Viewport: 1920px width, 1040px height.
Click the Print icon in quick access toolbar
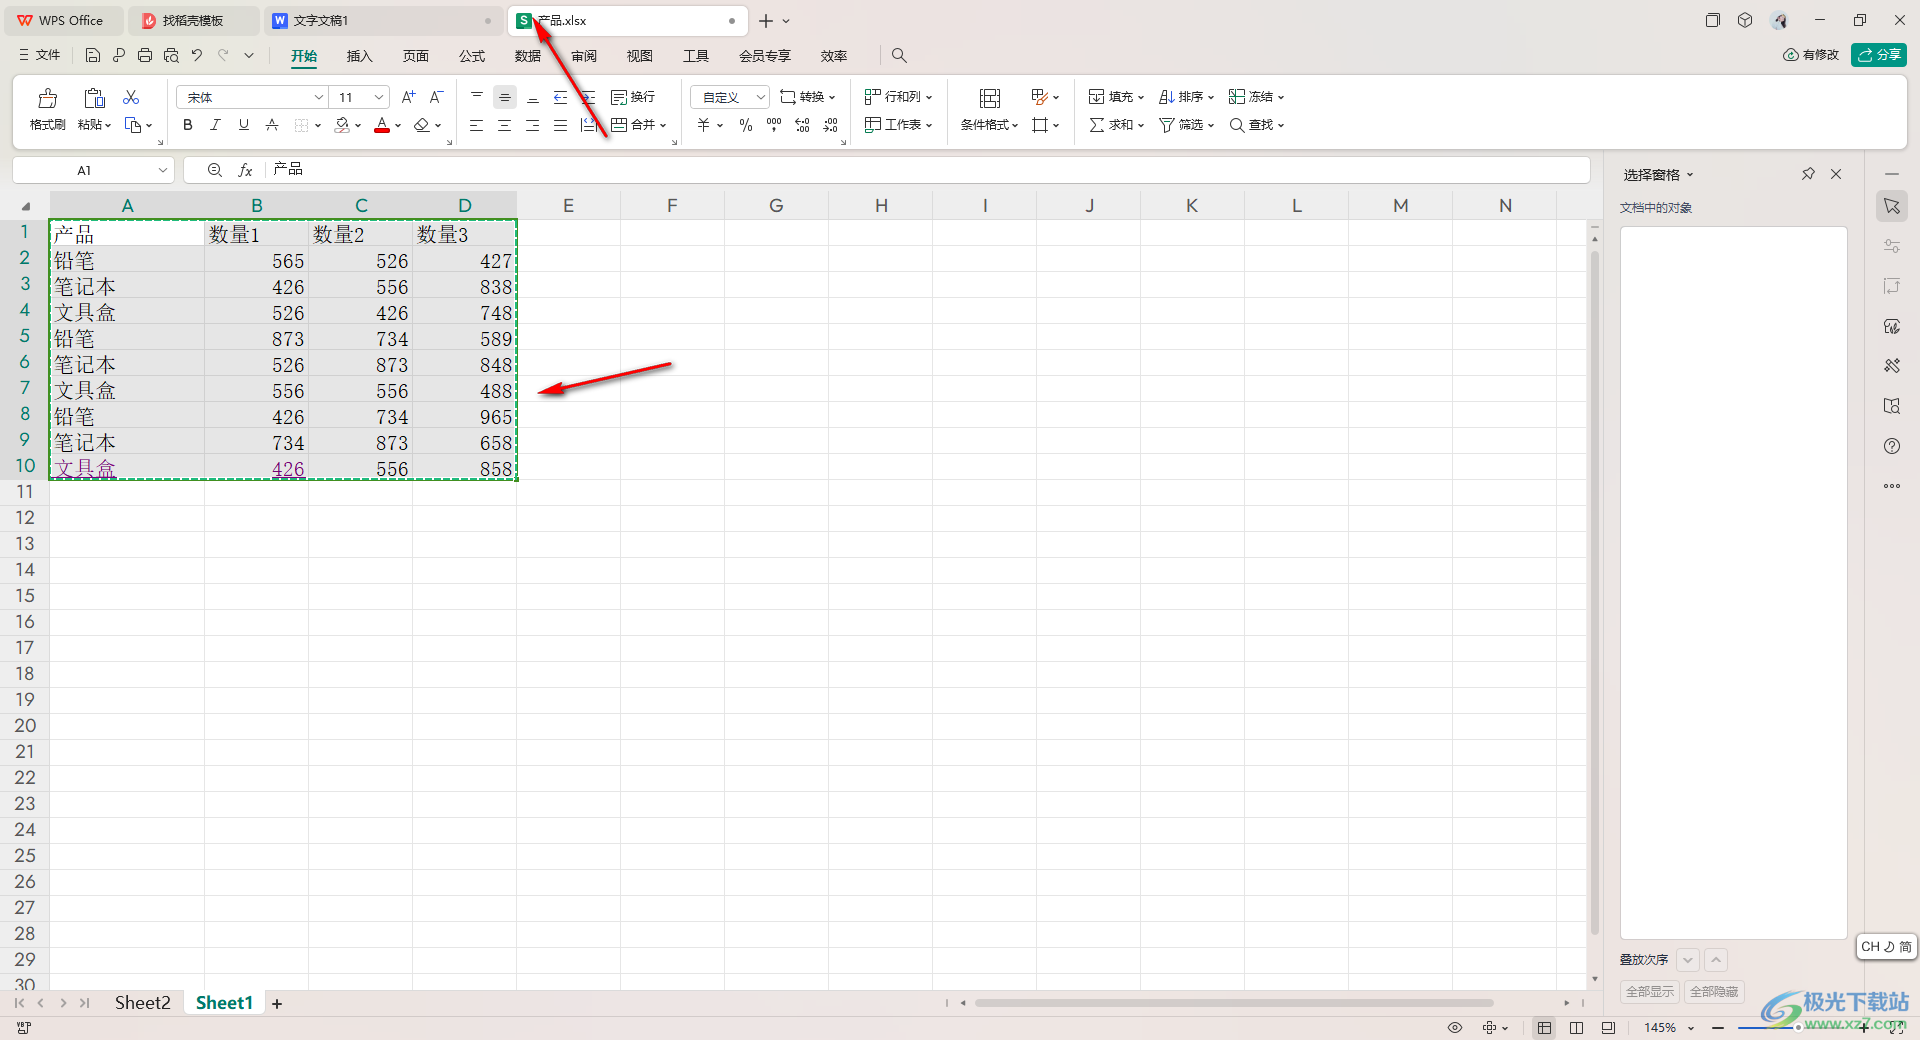145,56
